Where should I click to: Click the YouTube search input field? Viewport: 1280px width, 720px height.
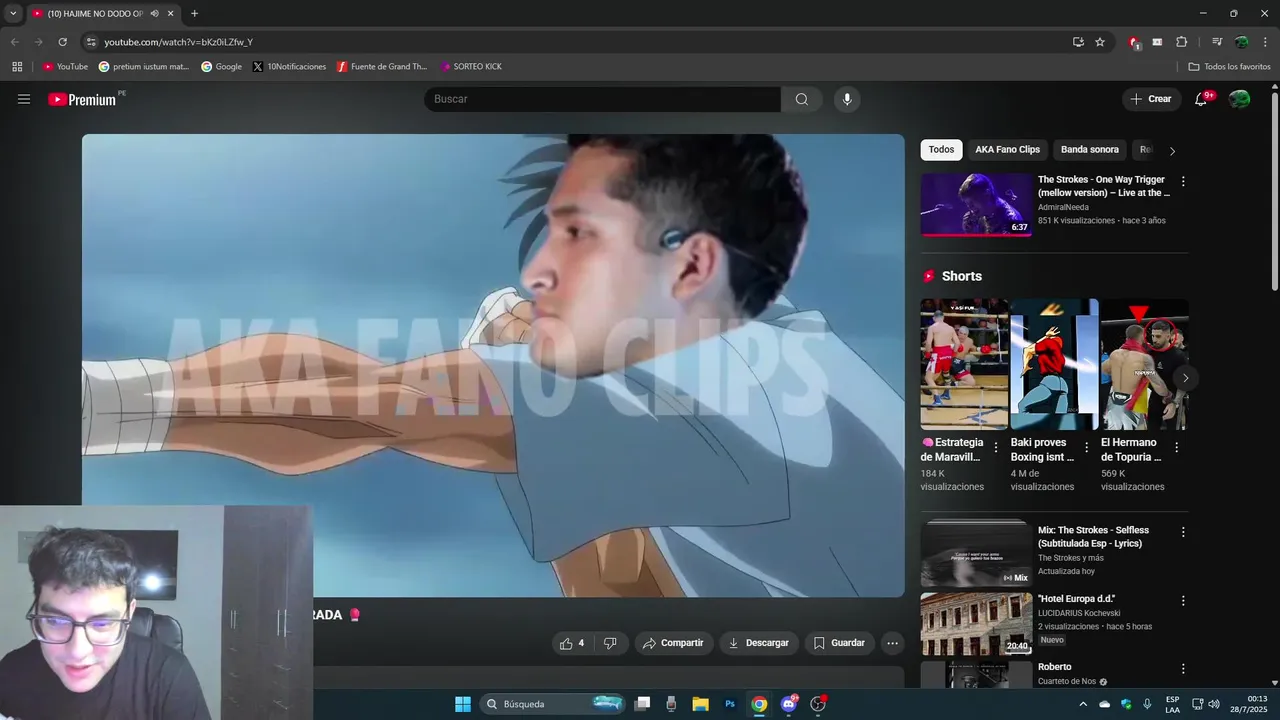[603, 99]
